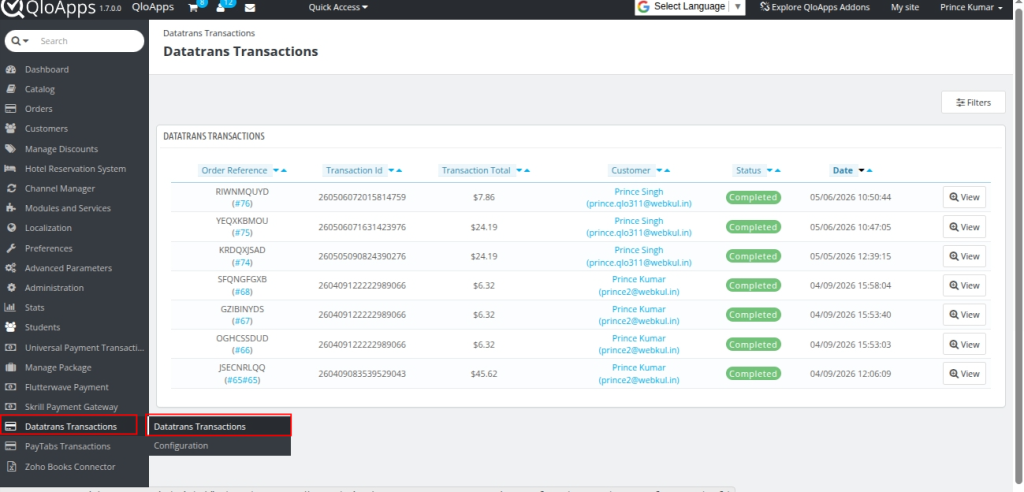This screenshot has width=1024, height=492.
Task: Click the Channel Manager refresh icon
Action: 10,188
